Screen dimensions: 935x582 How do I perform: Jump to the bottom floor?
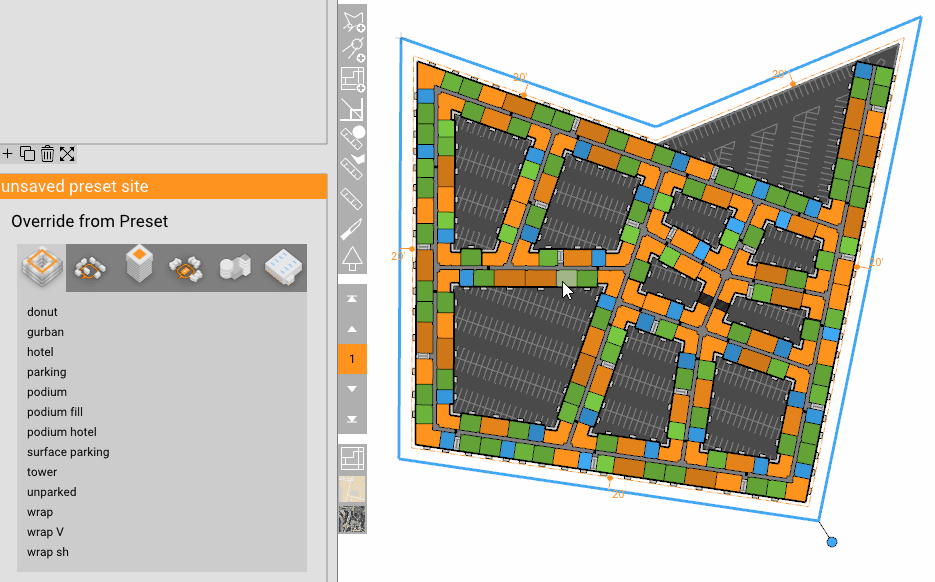click(352, 419)
